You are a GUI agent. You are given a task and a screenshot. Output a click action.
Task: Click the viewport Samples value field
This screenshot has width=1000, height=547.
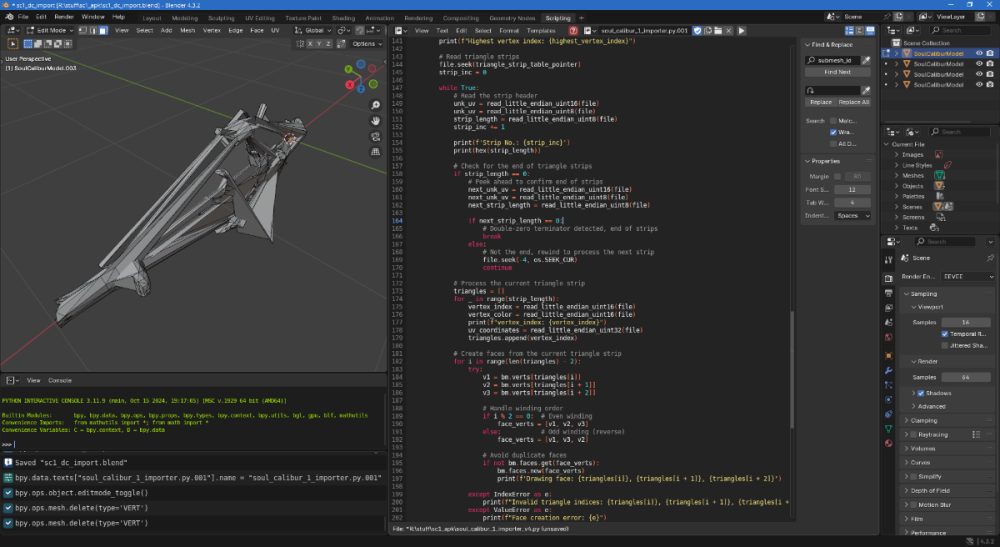tap(964, 321)
